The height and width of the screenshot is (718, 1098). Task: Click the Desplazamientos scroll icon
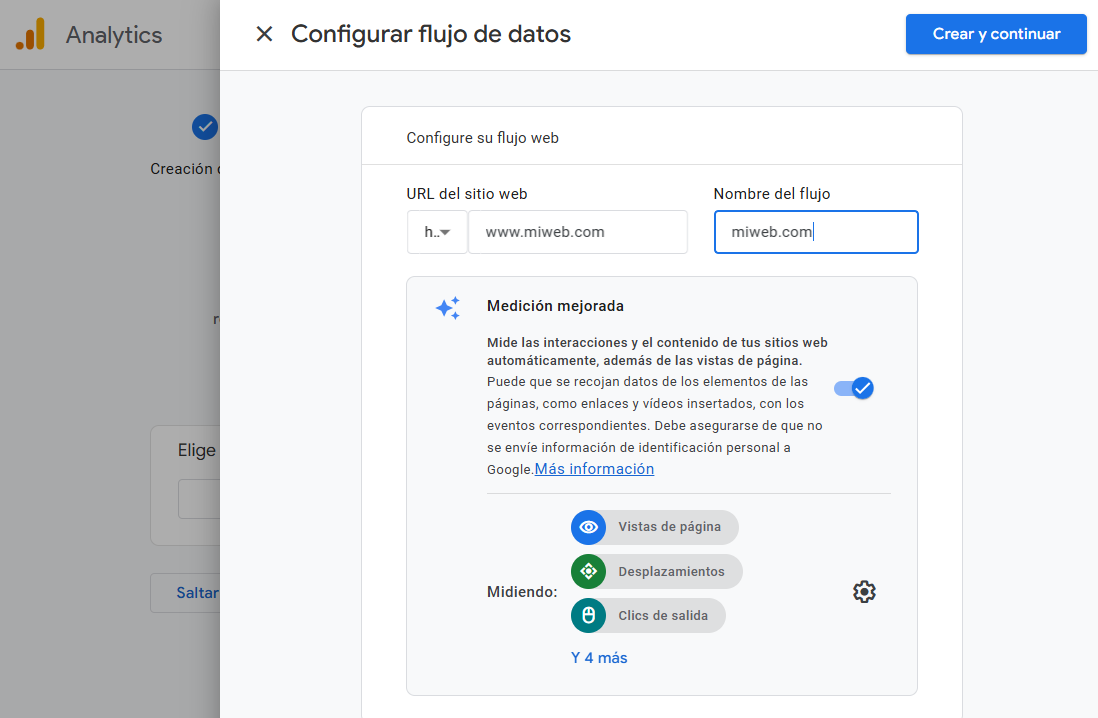pos(588,571)
